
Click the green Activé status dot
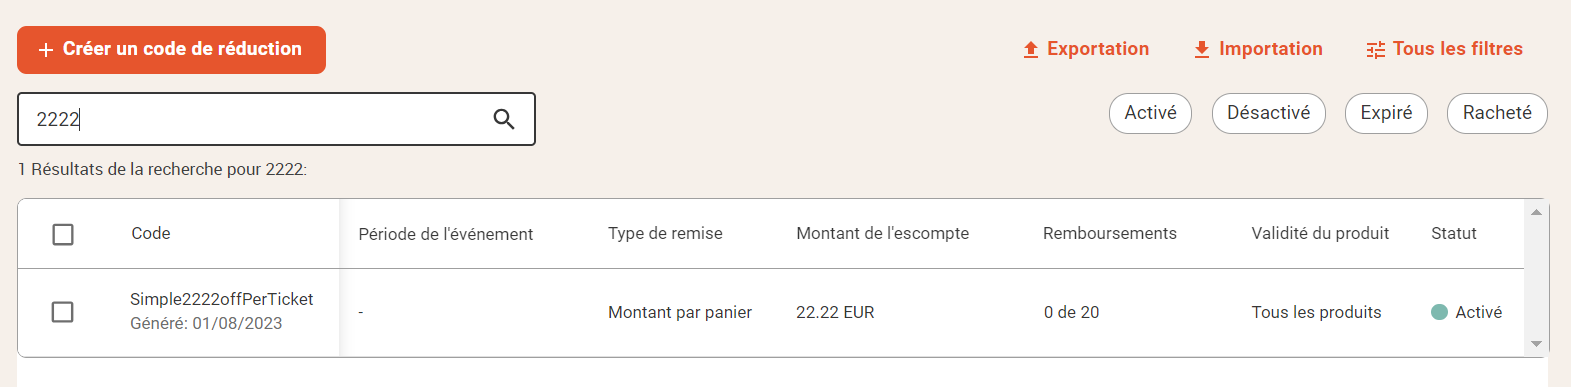coord(1440,312)
